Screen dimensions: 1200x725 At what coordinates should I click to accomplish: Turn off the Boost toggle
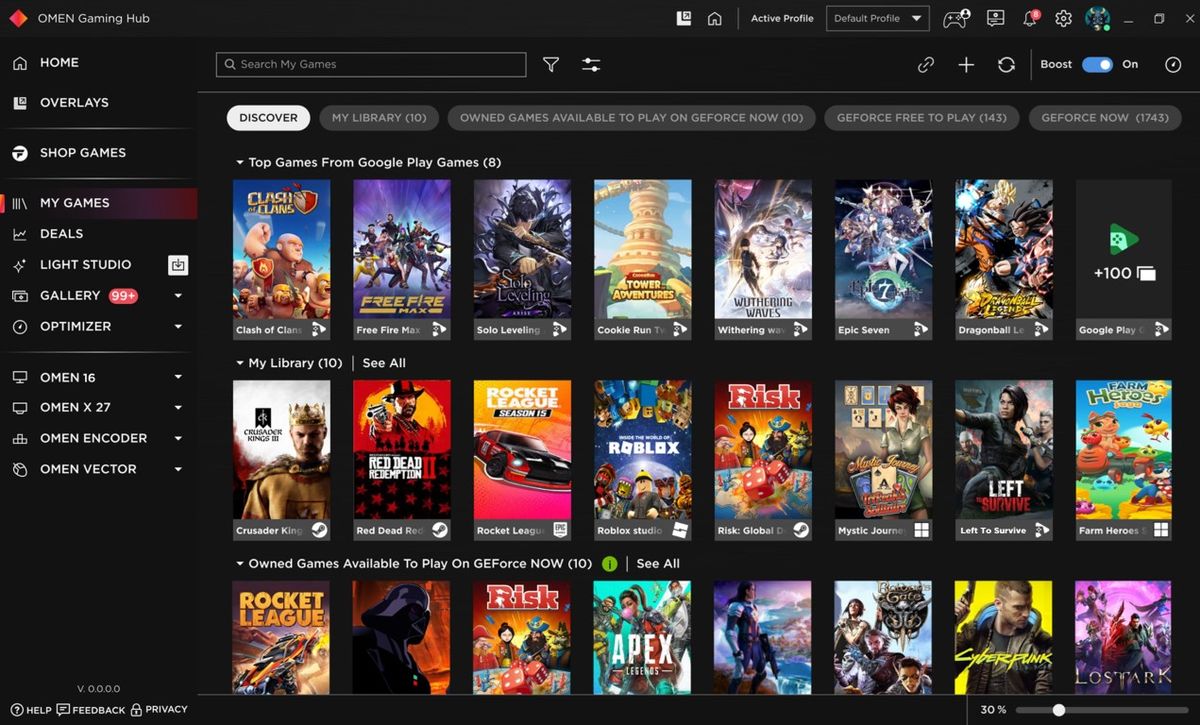tap(1097, 64)
